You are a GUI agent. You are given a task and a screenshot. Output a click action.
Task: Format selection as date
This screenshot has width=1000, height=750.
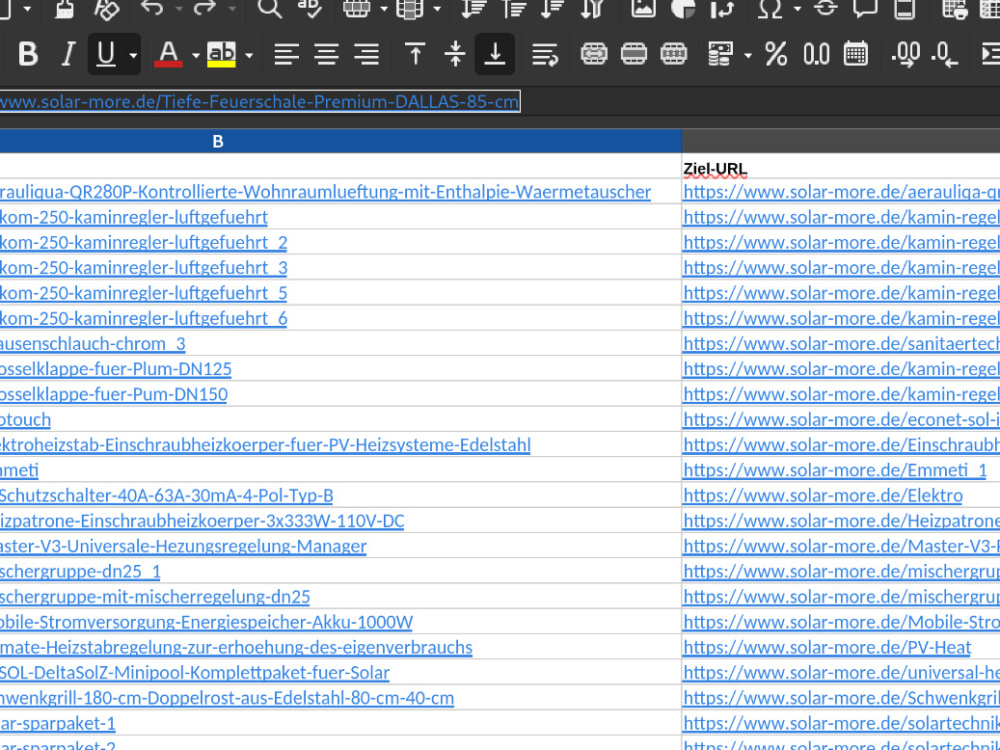tap(855, 54)
